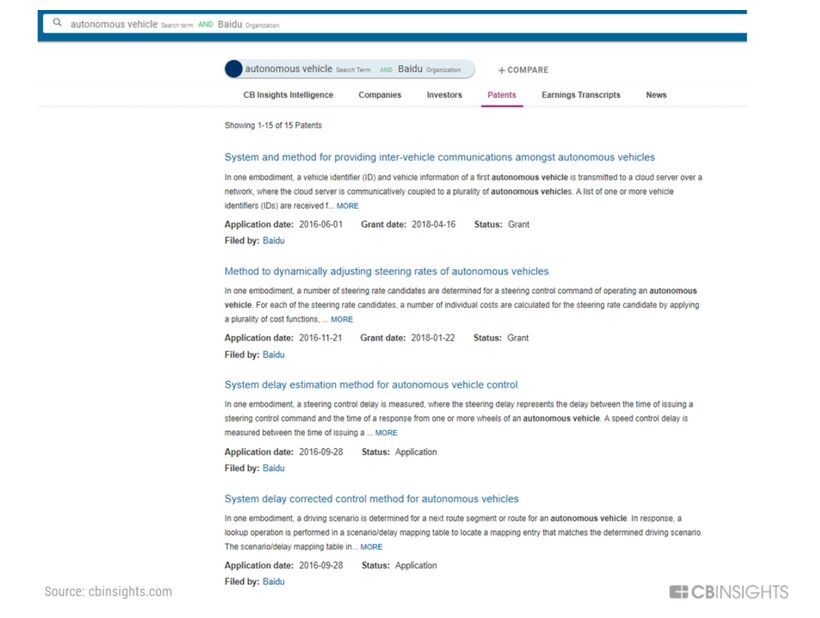Click Baidu filer link under delay corrected patent
This screenshot has width=820, height=618.
[x=273, y=581]
